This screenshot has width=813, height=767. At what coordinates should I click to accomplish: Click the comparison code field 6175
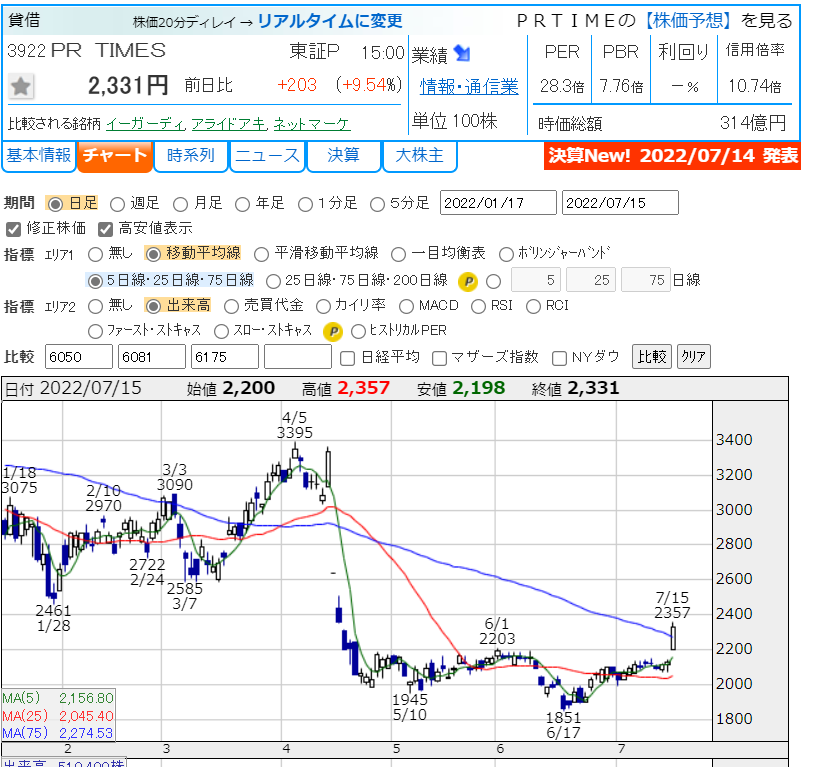[225, 357]
